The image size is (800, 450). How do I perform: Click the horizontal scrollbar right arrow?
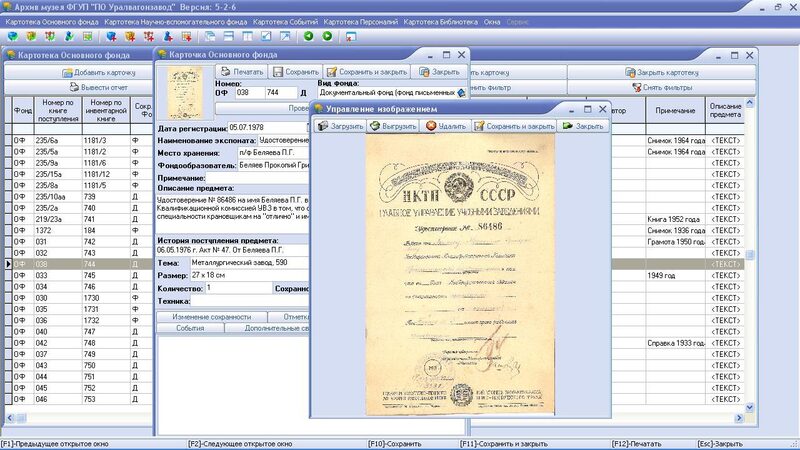739,418
